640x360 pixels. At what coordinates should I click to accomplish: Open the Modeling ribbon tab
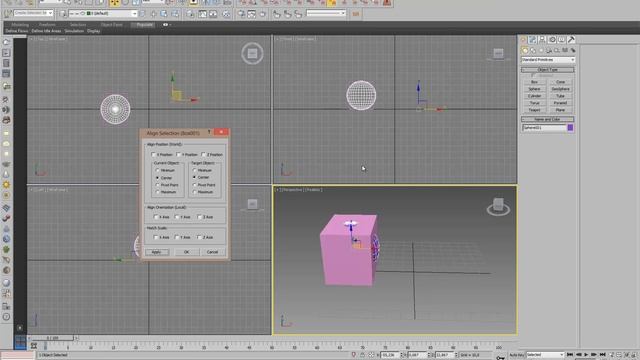(x=20, y=25)
